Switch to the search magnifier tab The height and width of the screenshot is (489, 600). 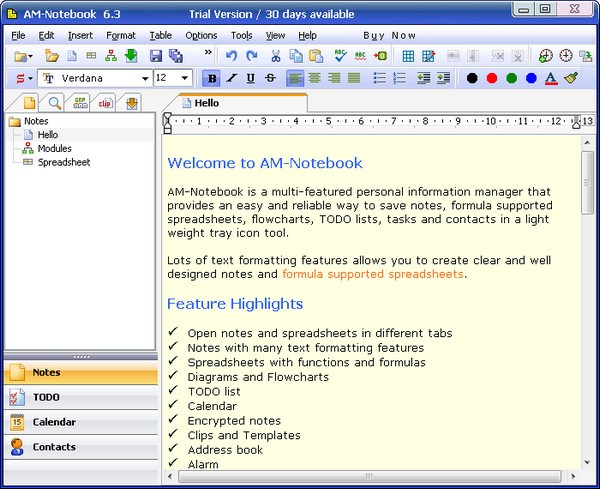coord(55,103)
